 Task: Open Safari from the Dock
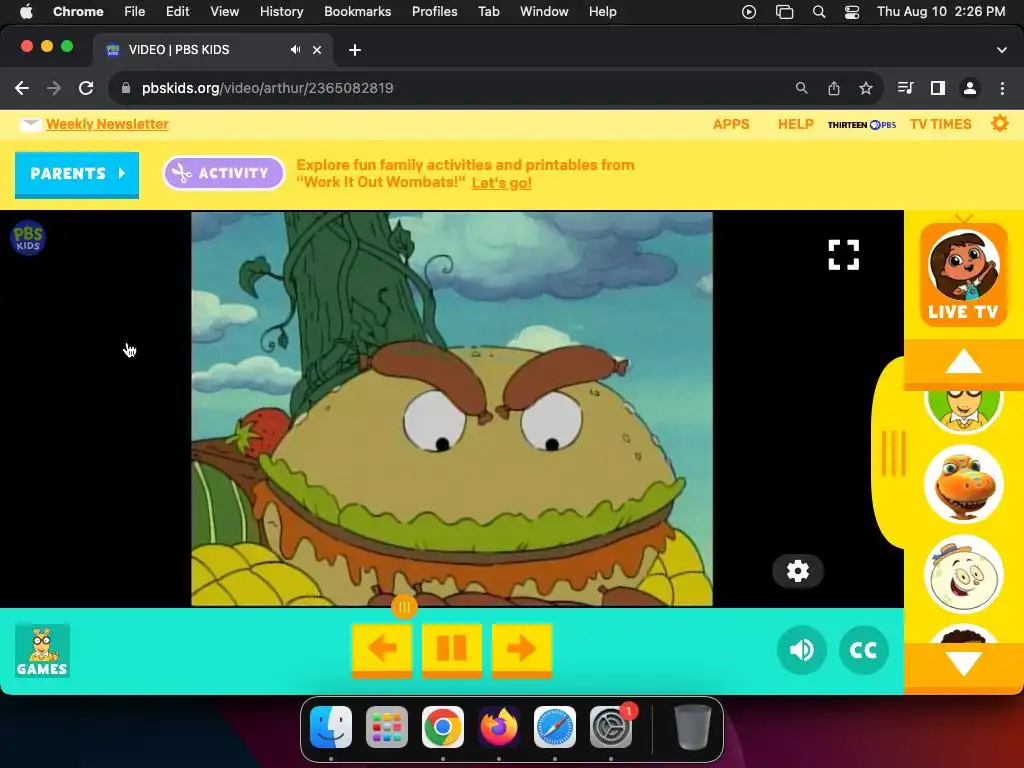[554, 727]
